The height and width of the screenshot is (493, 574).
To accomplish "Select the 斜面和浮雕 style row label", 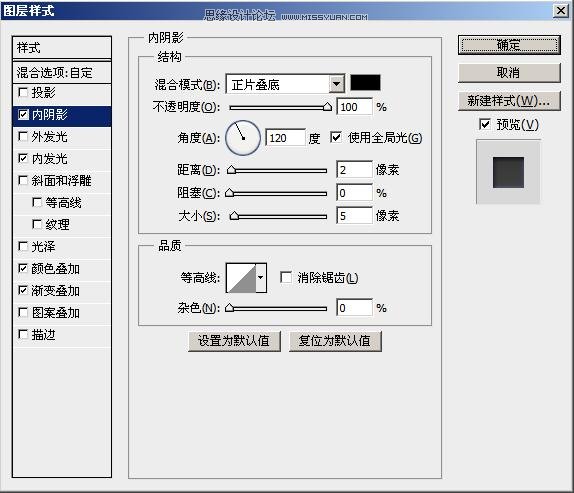I will tap(62, 180).
